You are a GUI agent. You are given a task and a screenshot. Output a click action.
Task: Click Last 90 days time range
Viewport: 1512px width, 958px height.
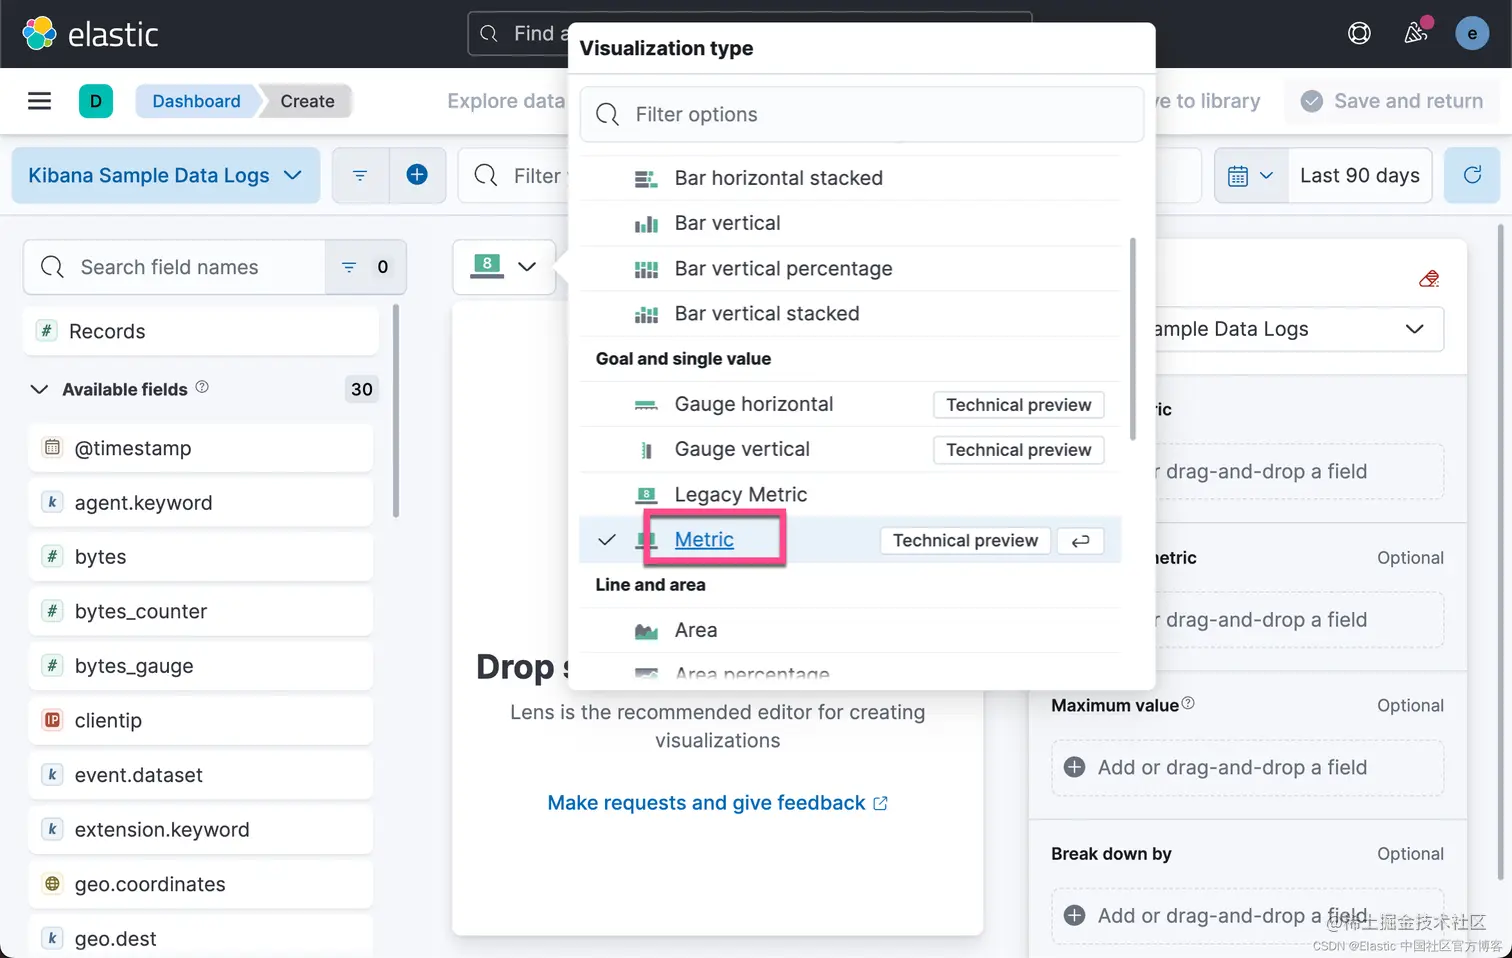click(1360, 175)
